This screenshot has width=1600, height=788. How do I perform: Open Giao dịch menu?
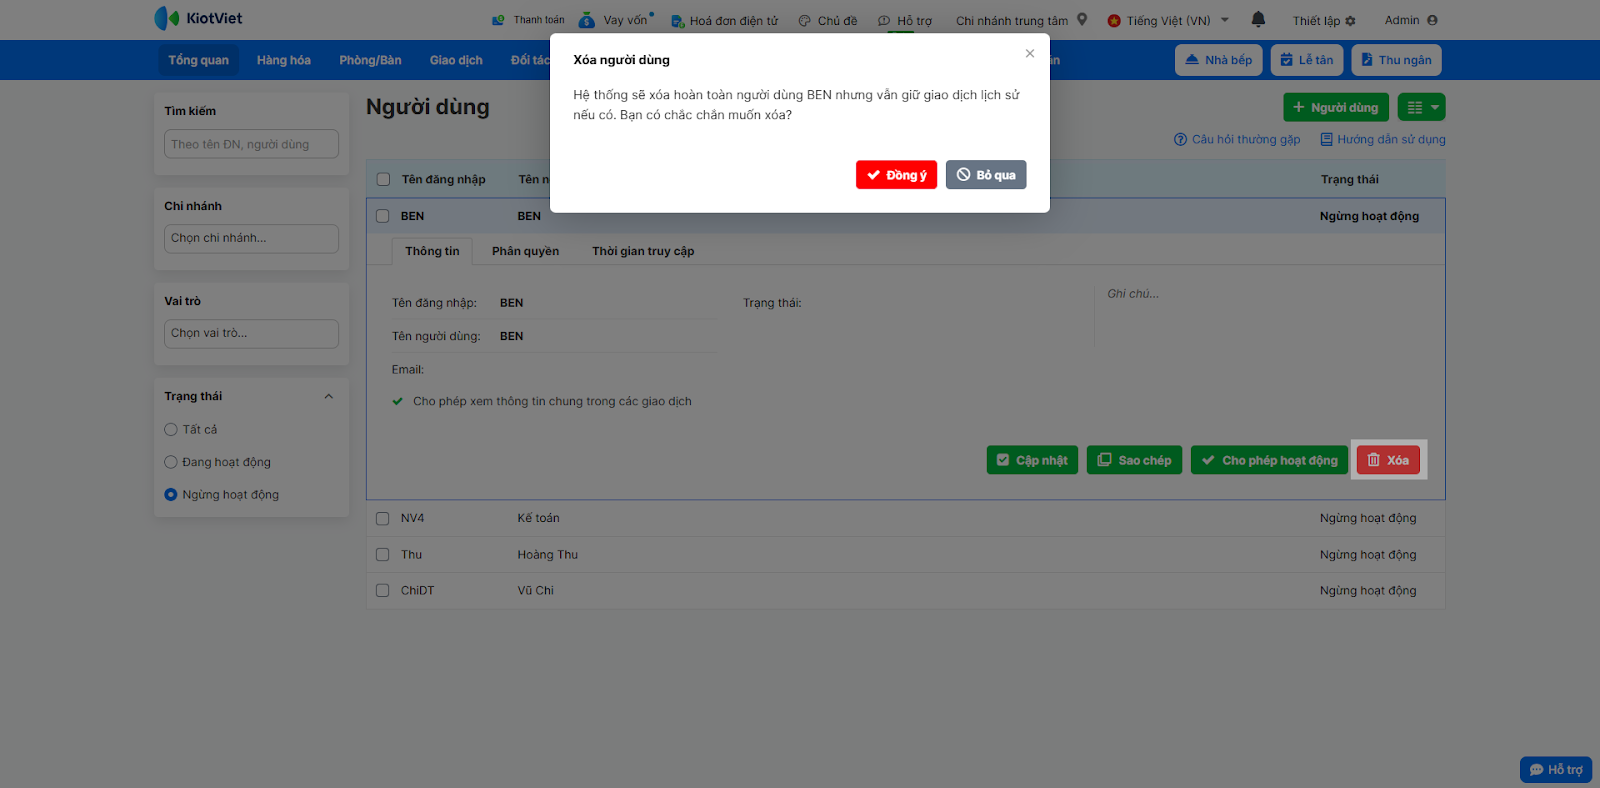point(456,60)
